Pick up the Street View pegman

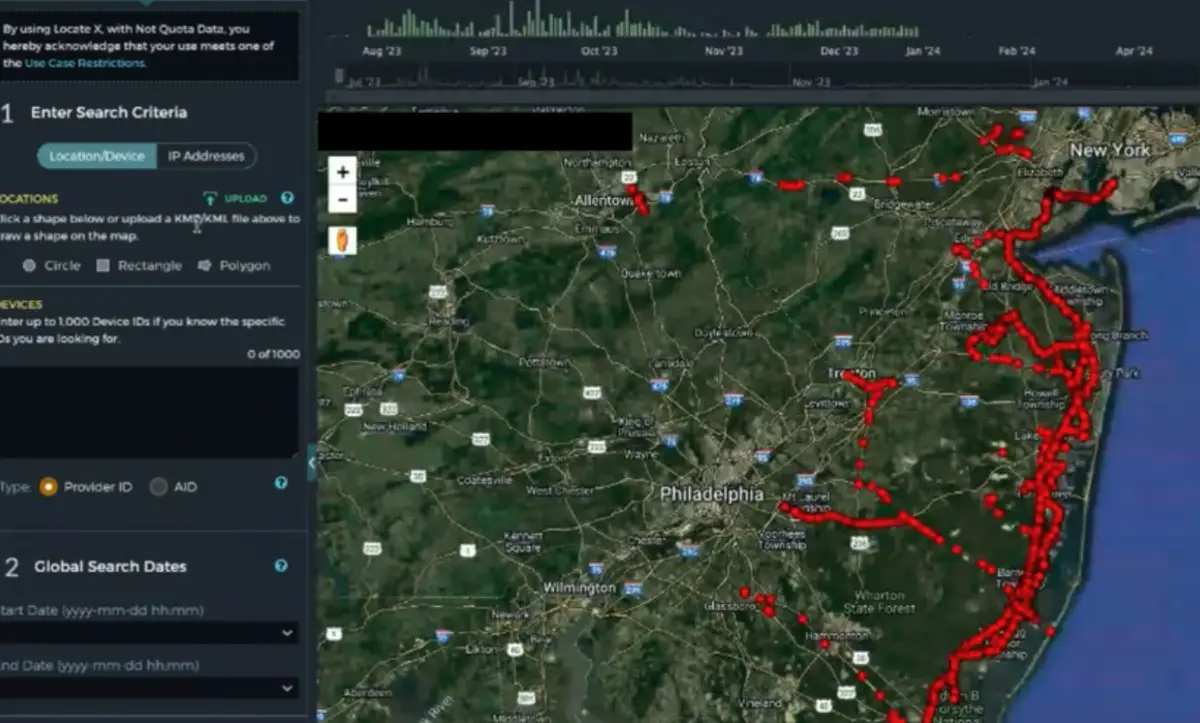pos(342,240)
